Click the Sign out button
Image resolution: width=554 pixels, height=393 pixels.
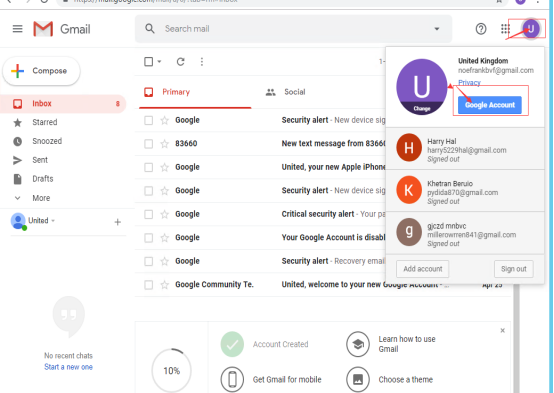pos(514,269)
